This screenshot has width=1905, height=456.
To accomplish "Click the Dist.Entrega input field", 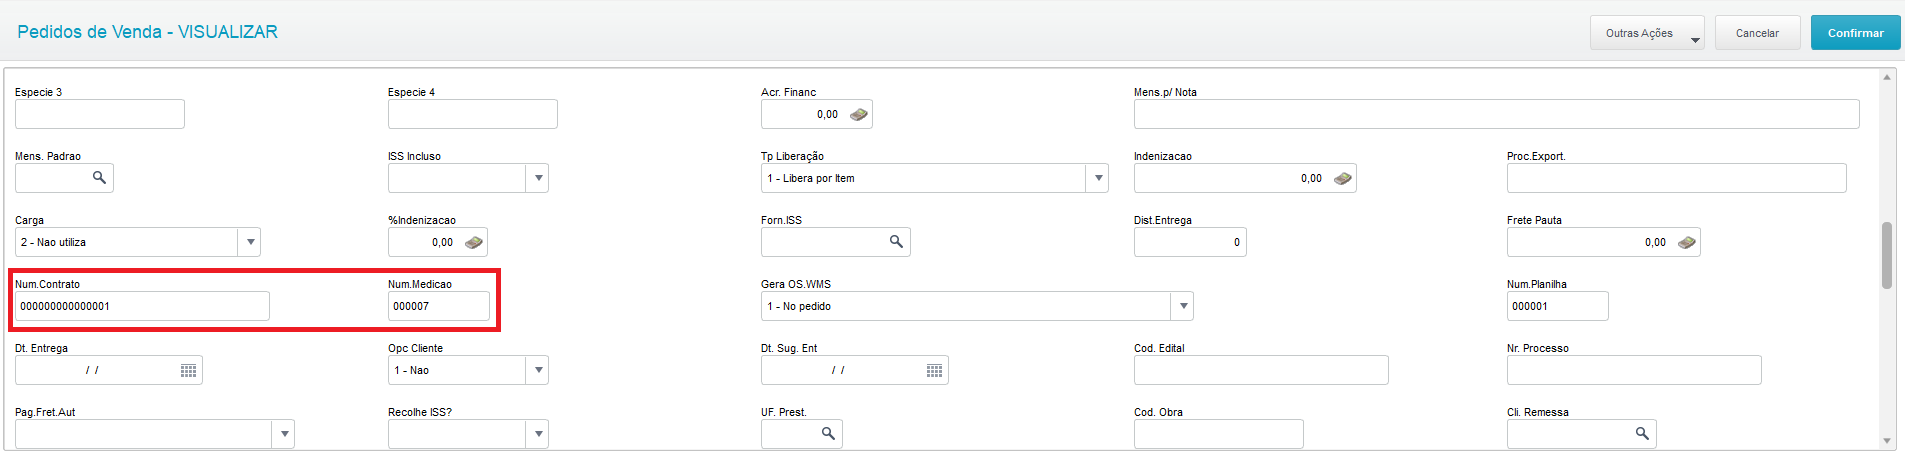I will [x=1190, y=242].
